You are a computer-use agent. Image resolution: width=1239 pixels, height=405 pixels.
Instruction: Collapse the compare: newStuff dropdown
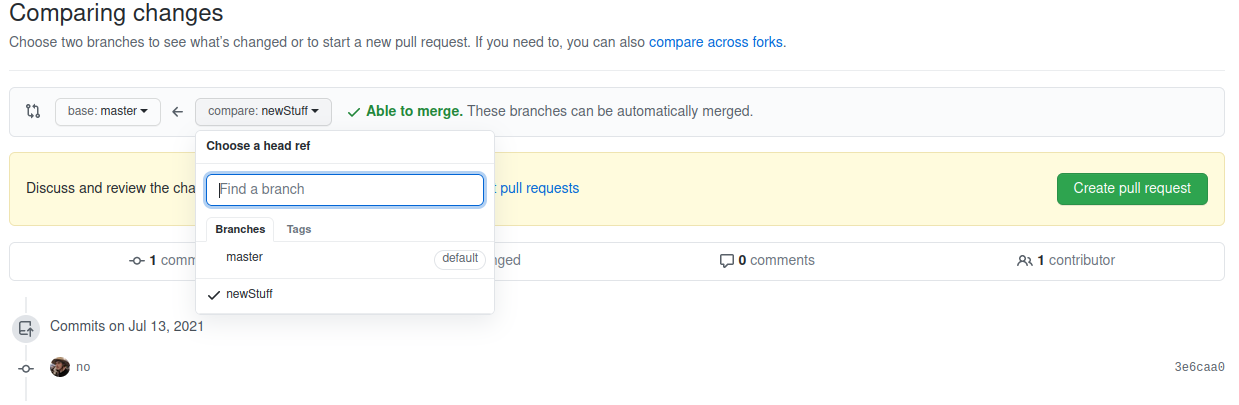click(263, 112)
